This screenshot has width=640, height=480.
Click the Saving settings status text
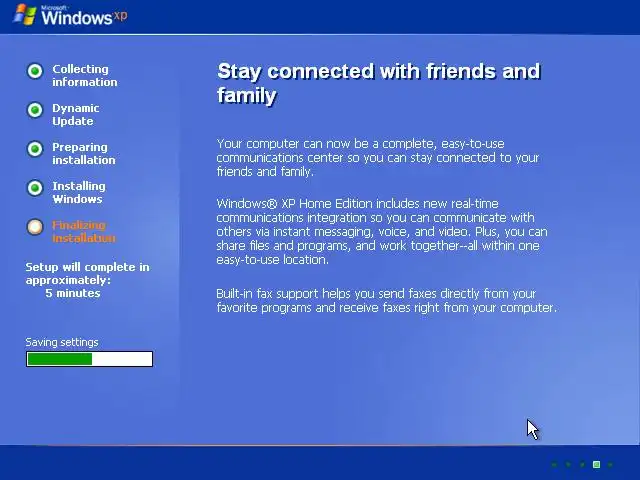[62, 342]
